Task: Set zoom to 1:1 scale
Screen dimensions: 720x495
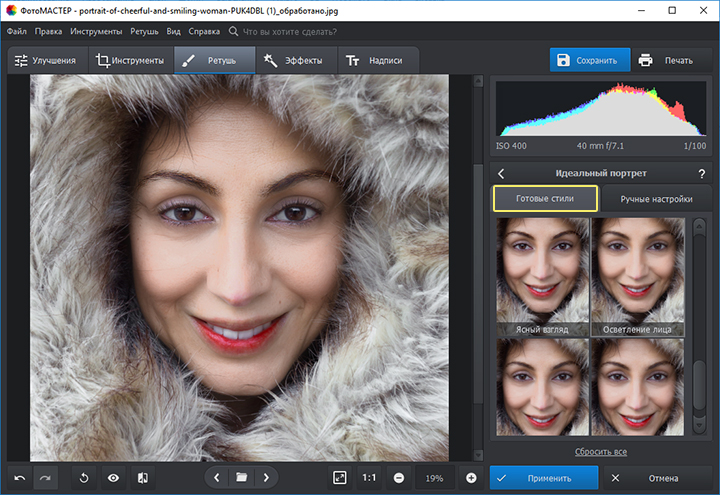Action: [x=369, y=478]
